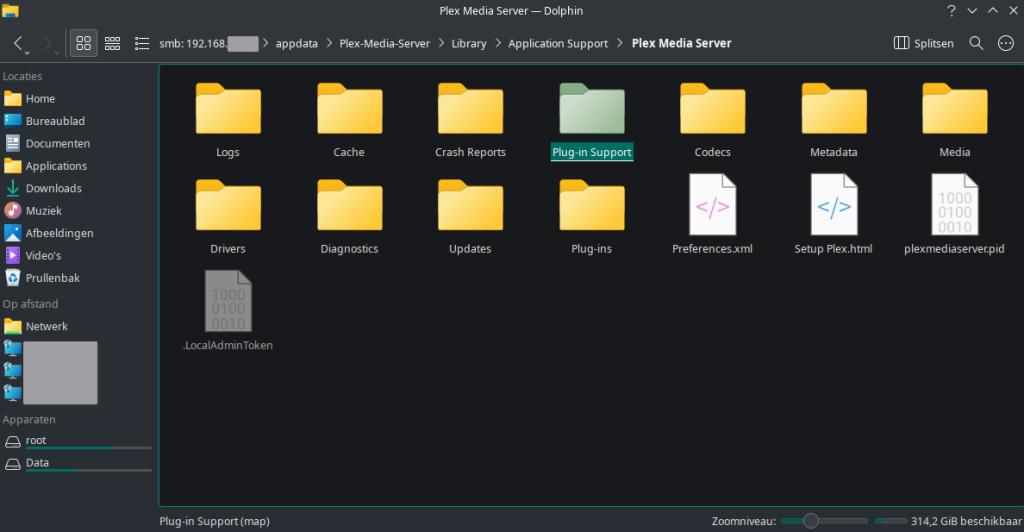Open the back history dropdown arrow

(x=29, y=52)
